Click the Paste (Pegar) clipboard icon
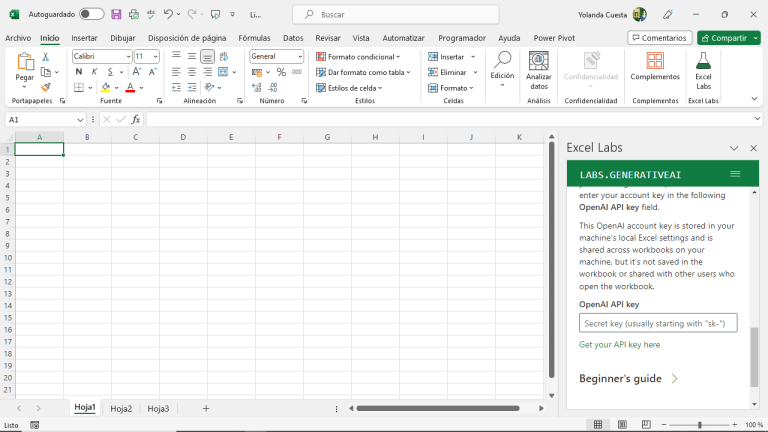768x432 pixels. (24, 62)
